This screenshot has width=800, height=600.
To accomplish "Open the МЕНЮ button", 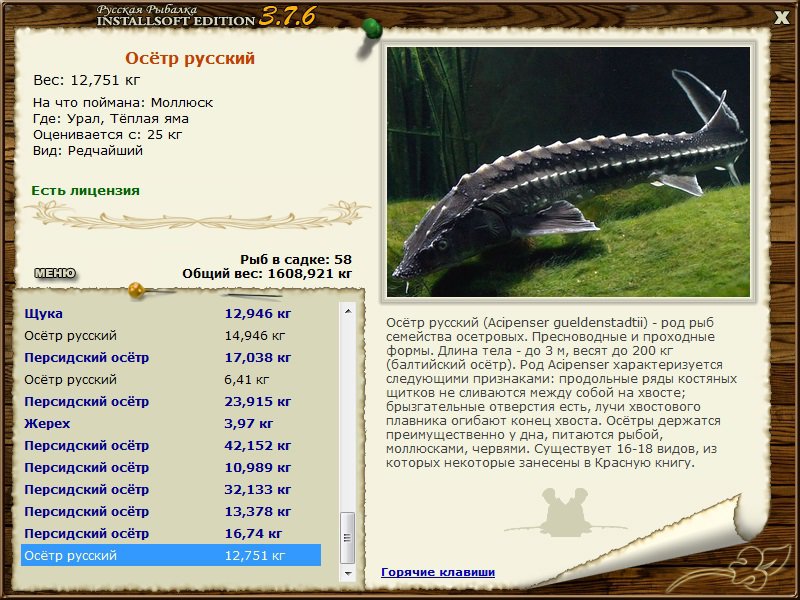I will pyautogui.click(x=55, y=273).
